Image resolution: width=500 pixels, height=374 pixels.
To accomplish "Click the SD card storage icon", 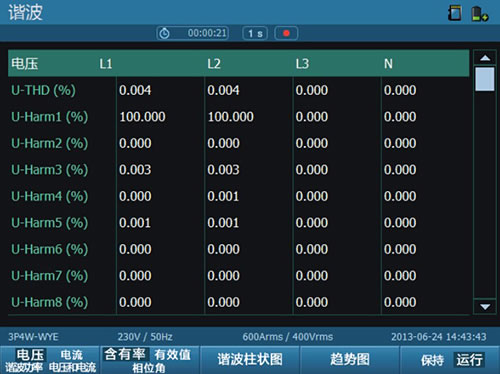I will click(x=455, y=13).
